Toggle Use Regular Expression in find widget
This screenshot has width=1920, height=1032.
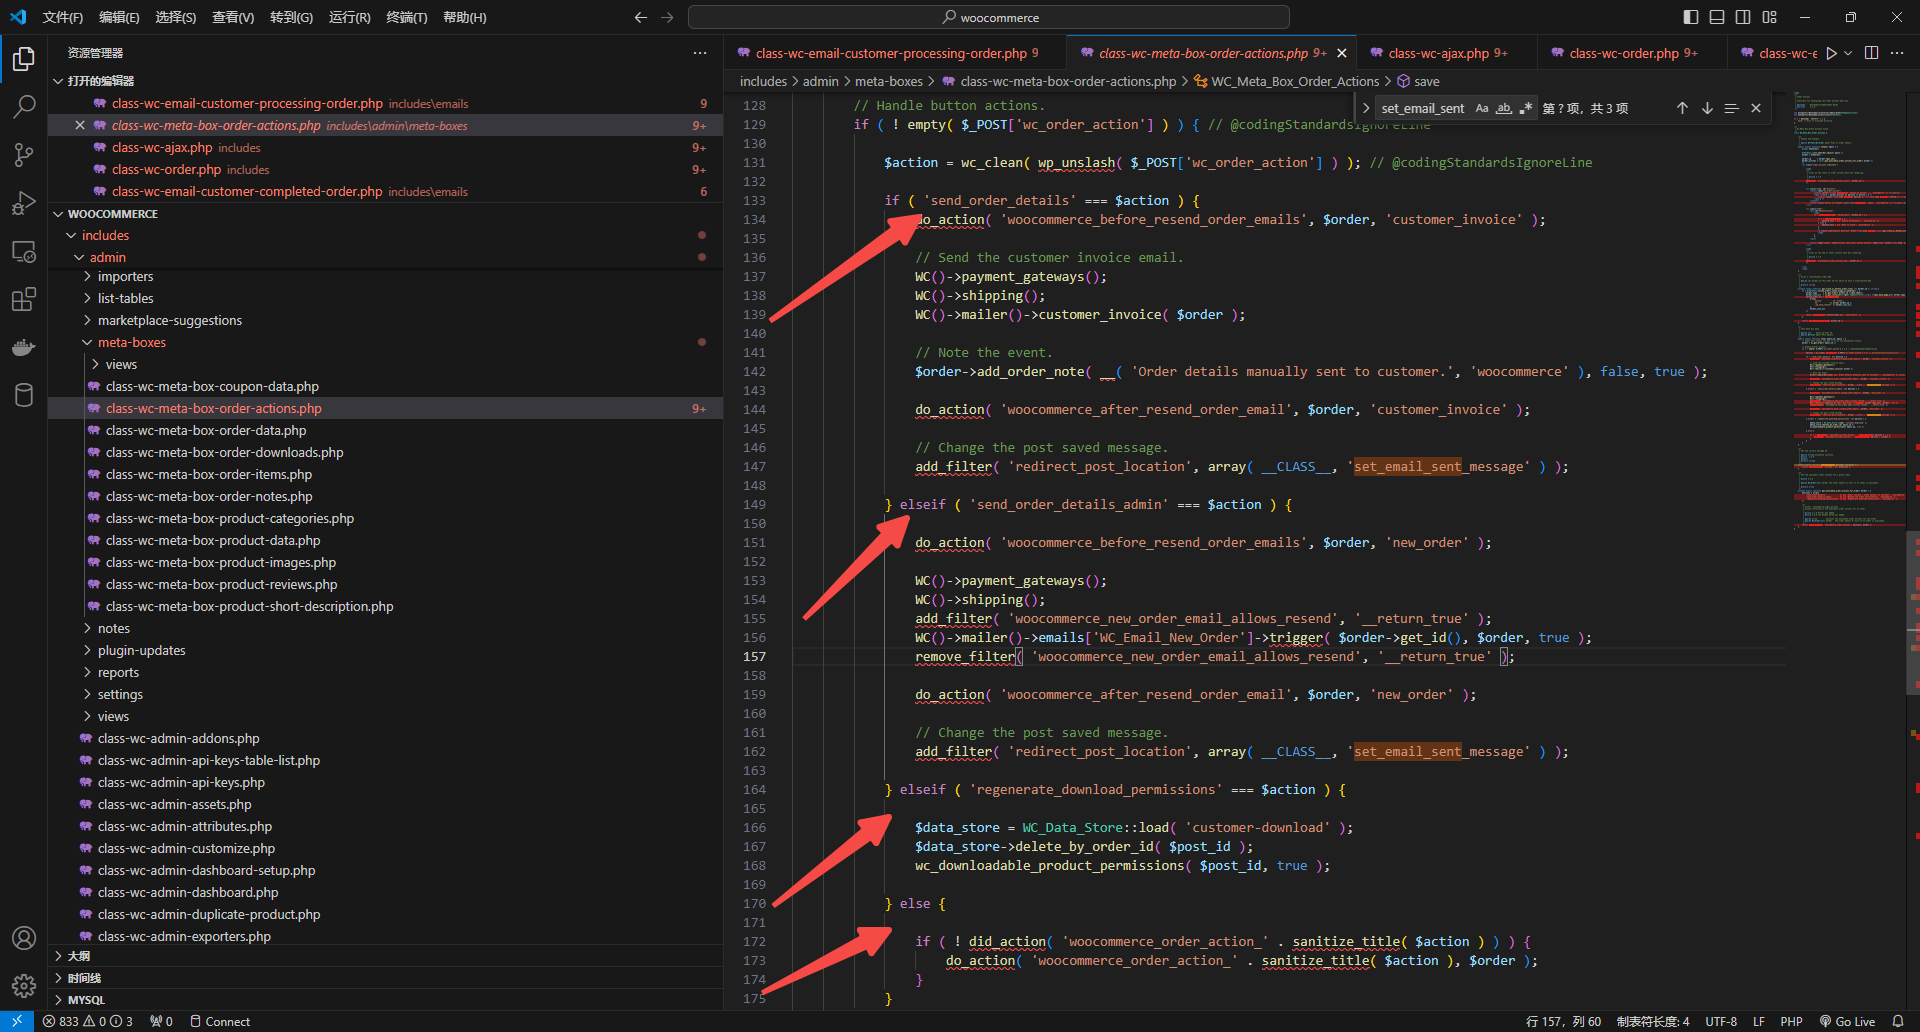pyautogui.click(x=1526, y=108)
